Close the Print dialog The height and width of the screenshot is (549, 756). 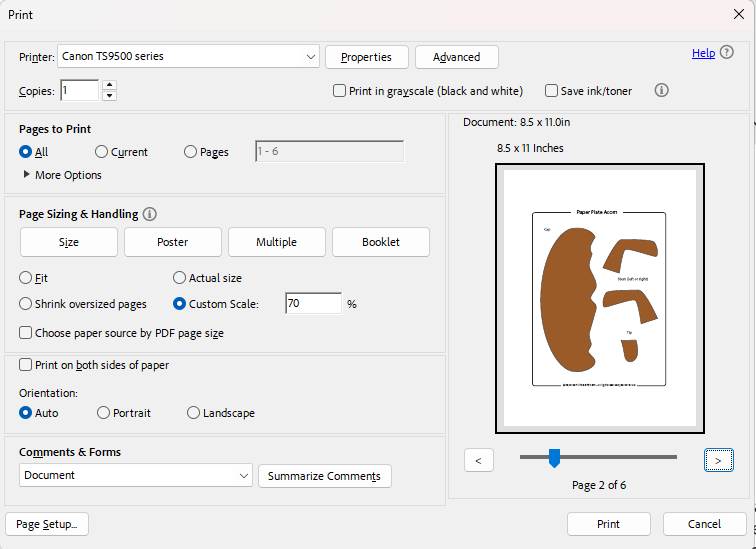pyautogui.click(x=739, y=14)
